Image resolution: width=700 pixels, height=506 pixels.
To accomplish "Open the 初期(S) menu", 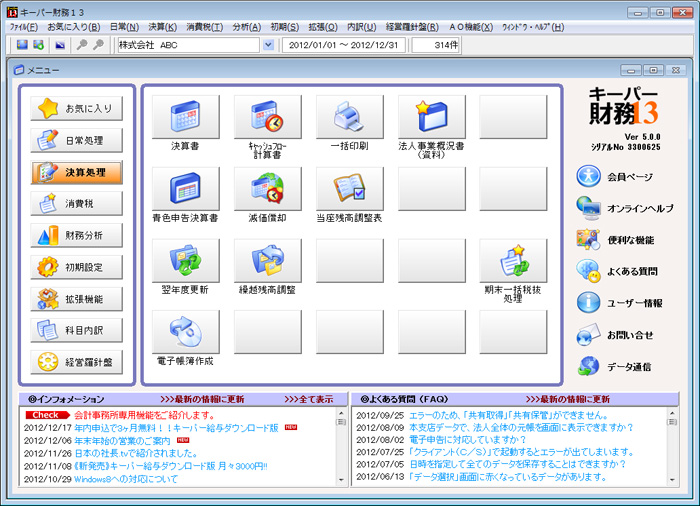I will pos(284,27).
